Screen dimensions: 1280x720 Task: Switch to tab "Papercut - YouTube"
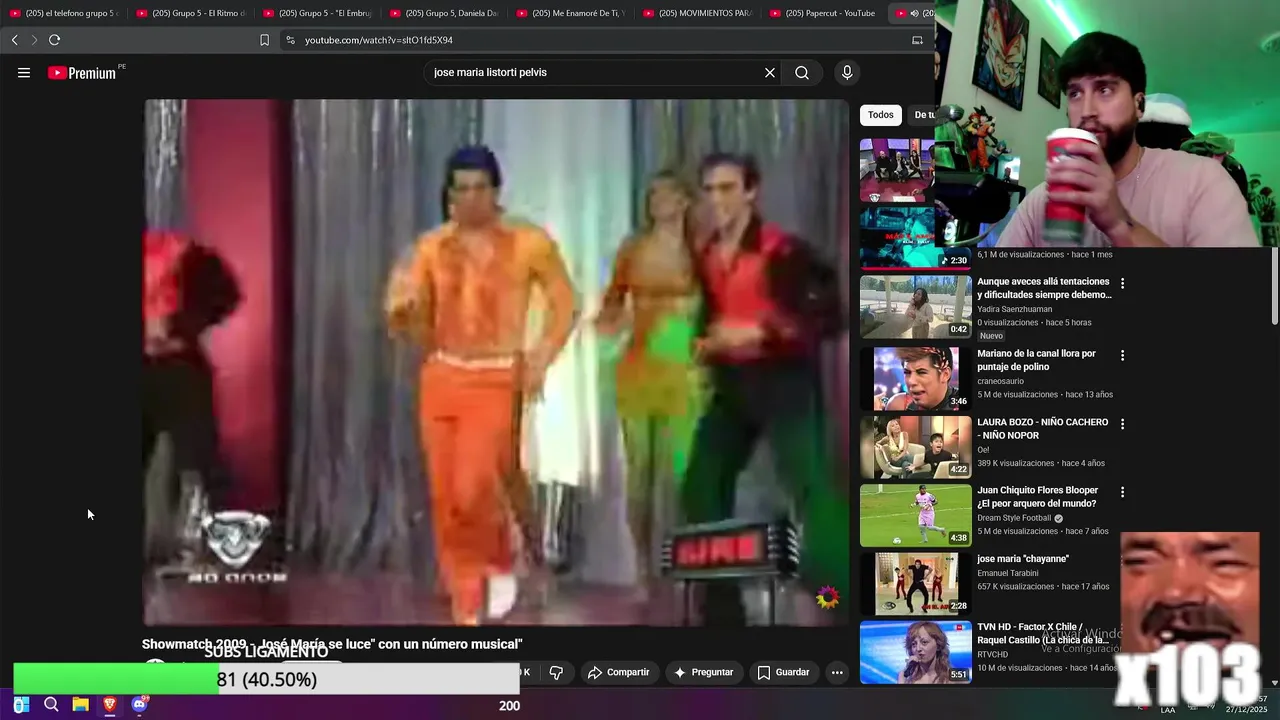(824, 13)
